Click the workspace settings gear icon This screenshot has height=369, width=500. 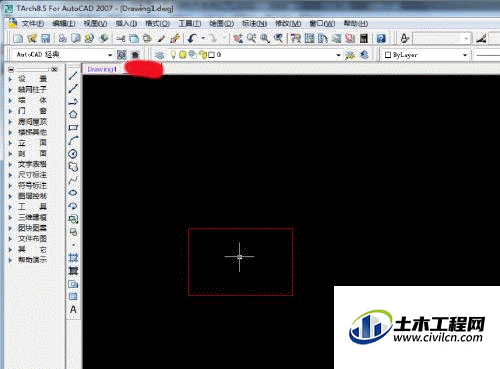pos(122,55)
